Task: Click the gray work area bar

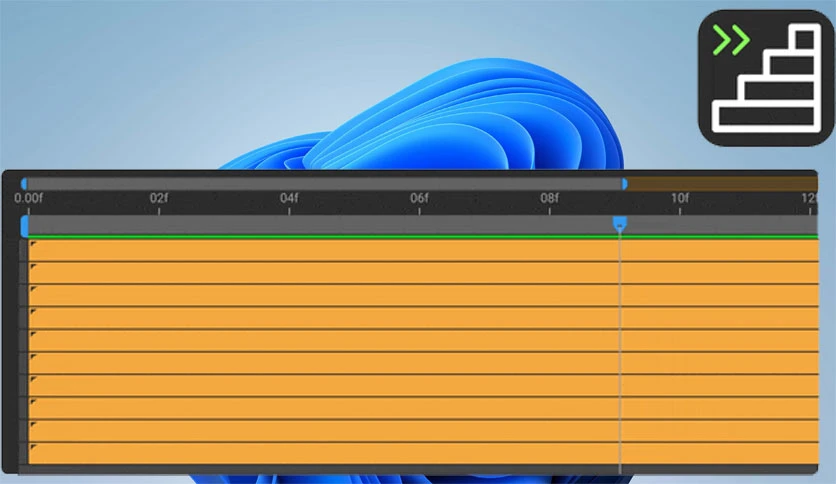Action: (421, 225)
